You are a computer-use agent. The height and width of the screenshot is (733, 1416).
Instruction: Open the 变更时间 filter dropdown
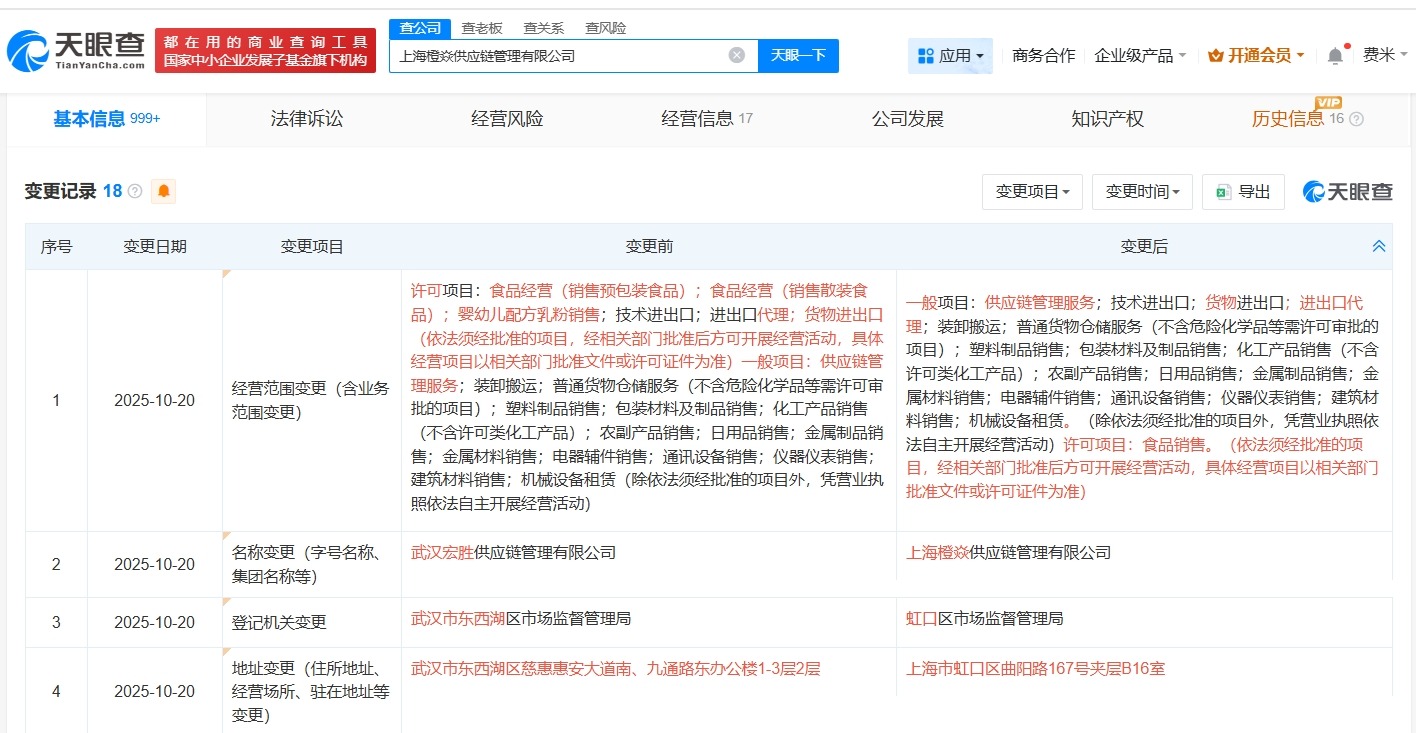(x=1141, y=192)
